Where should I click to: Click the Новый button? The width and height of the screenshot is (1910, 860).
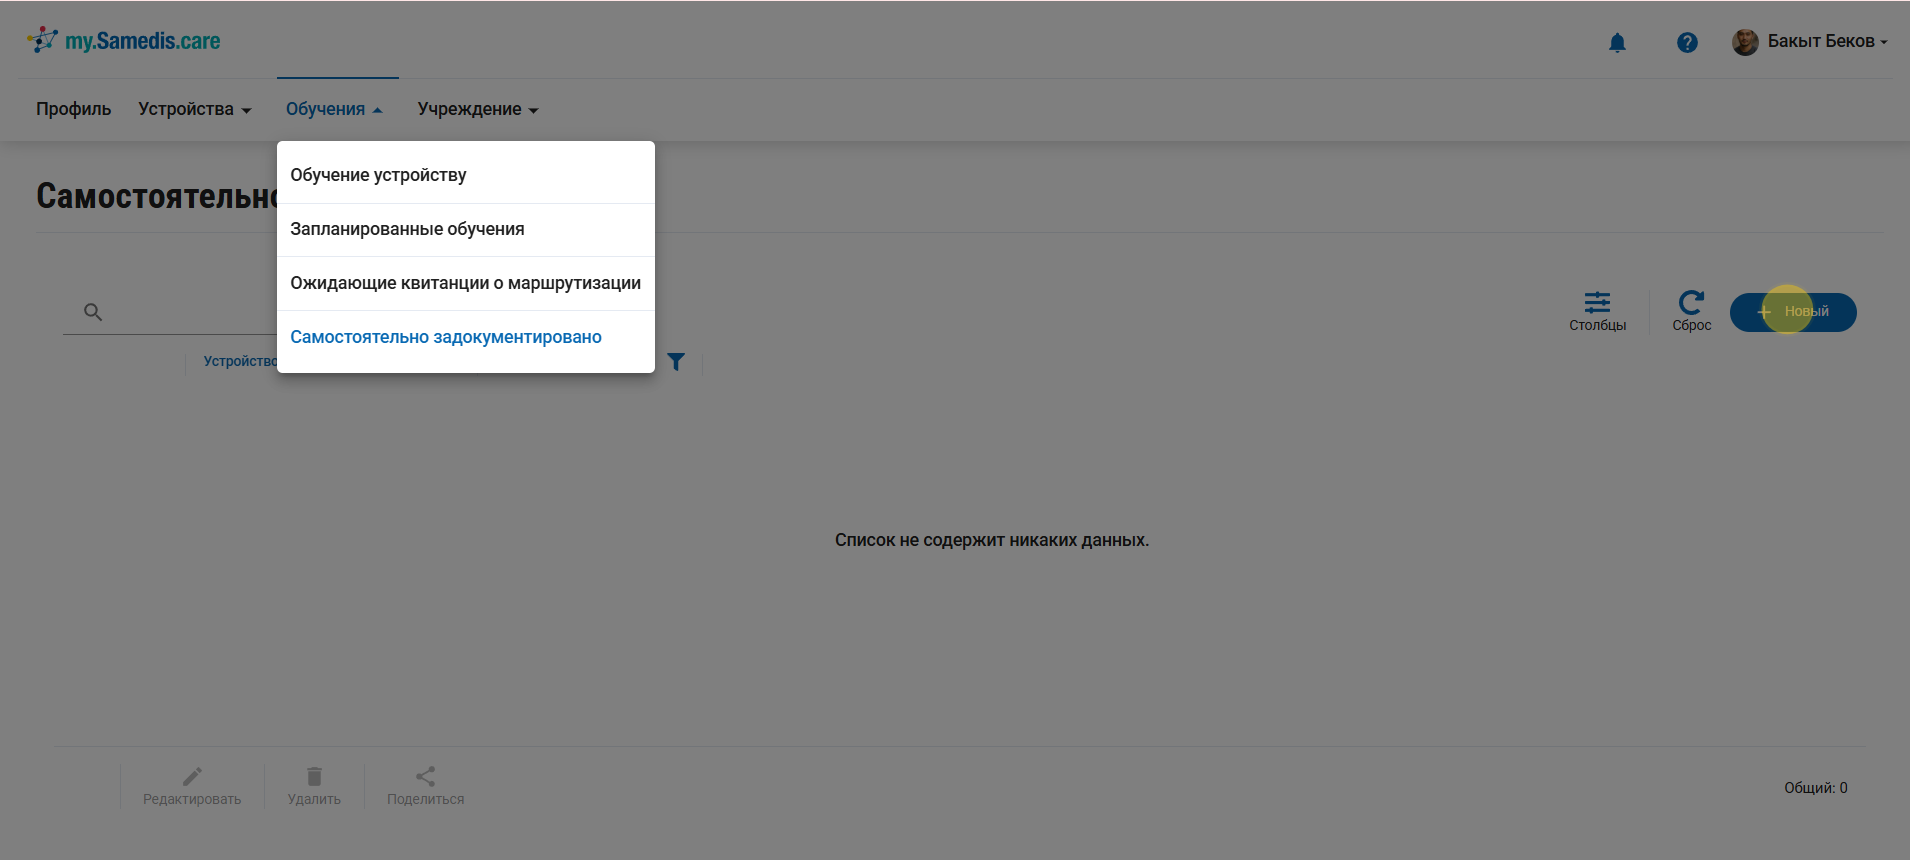tap(1793, 312)
